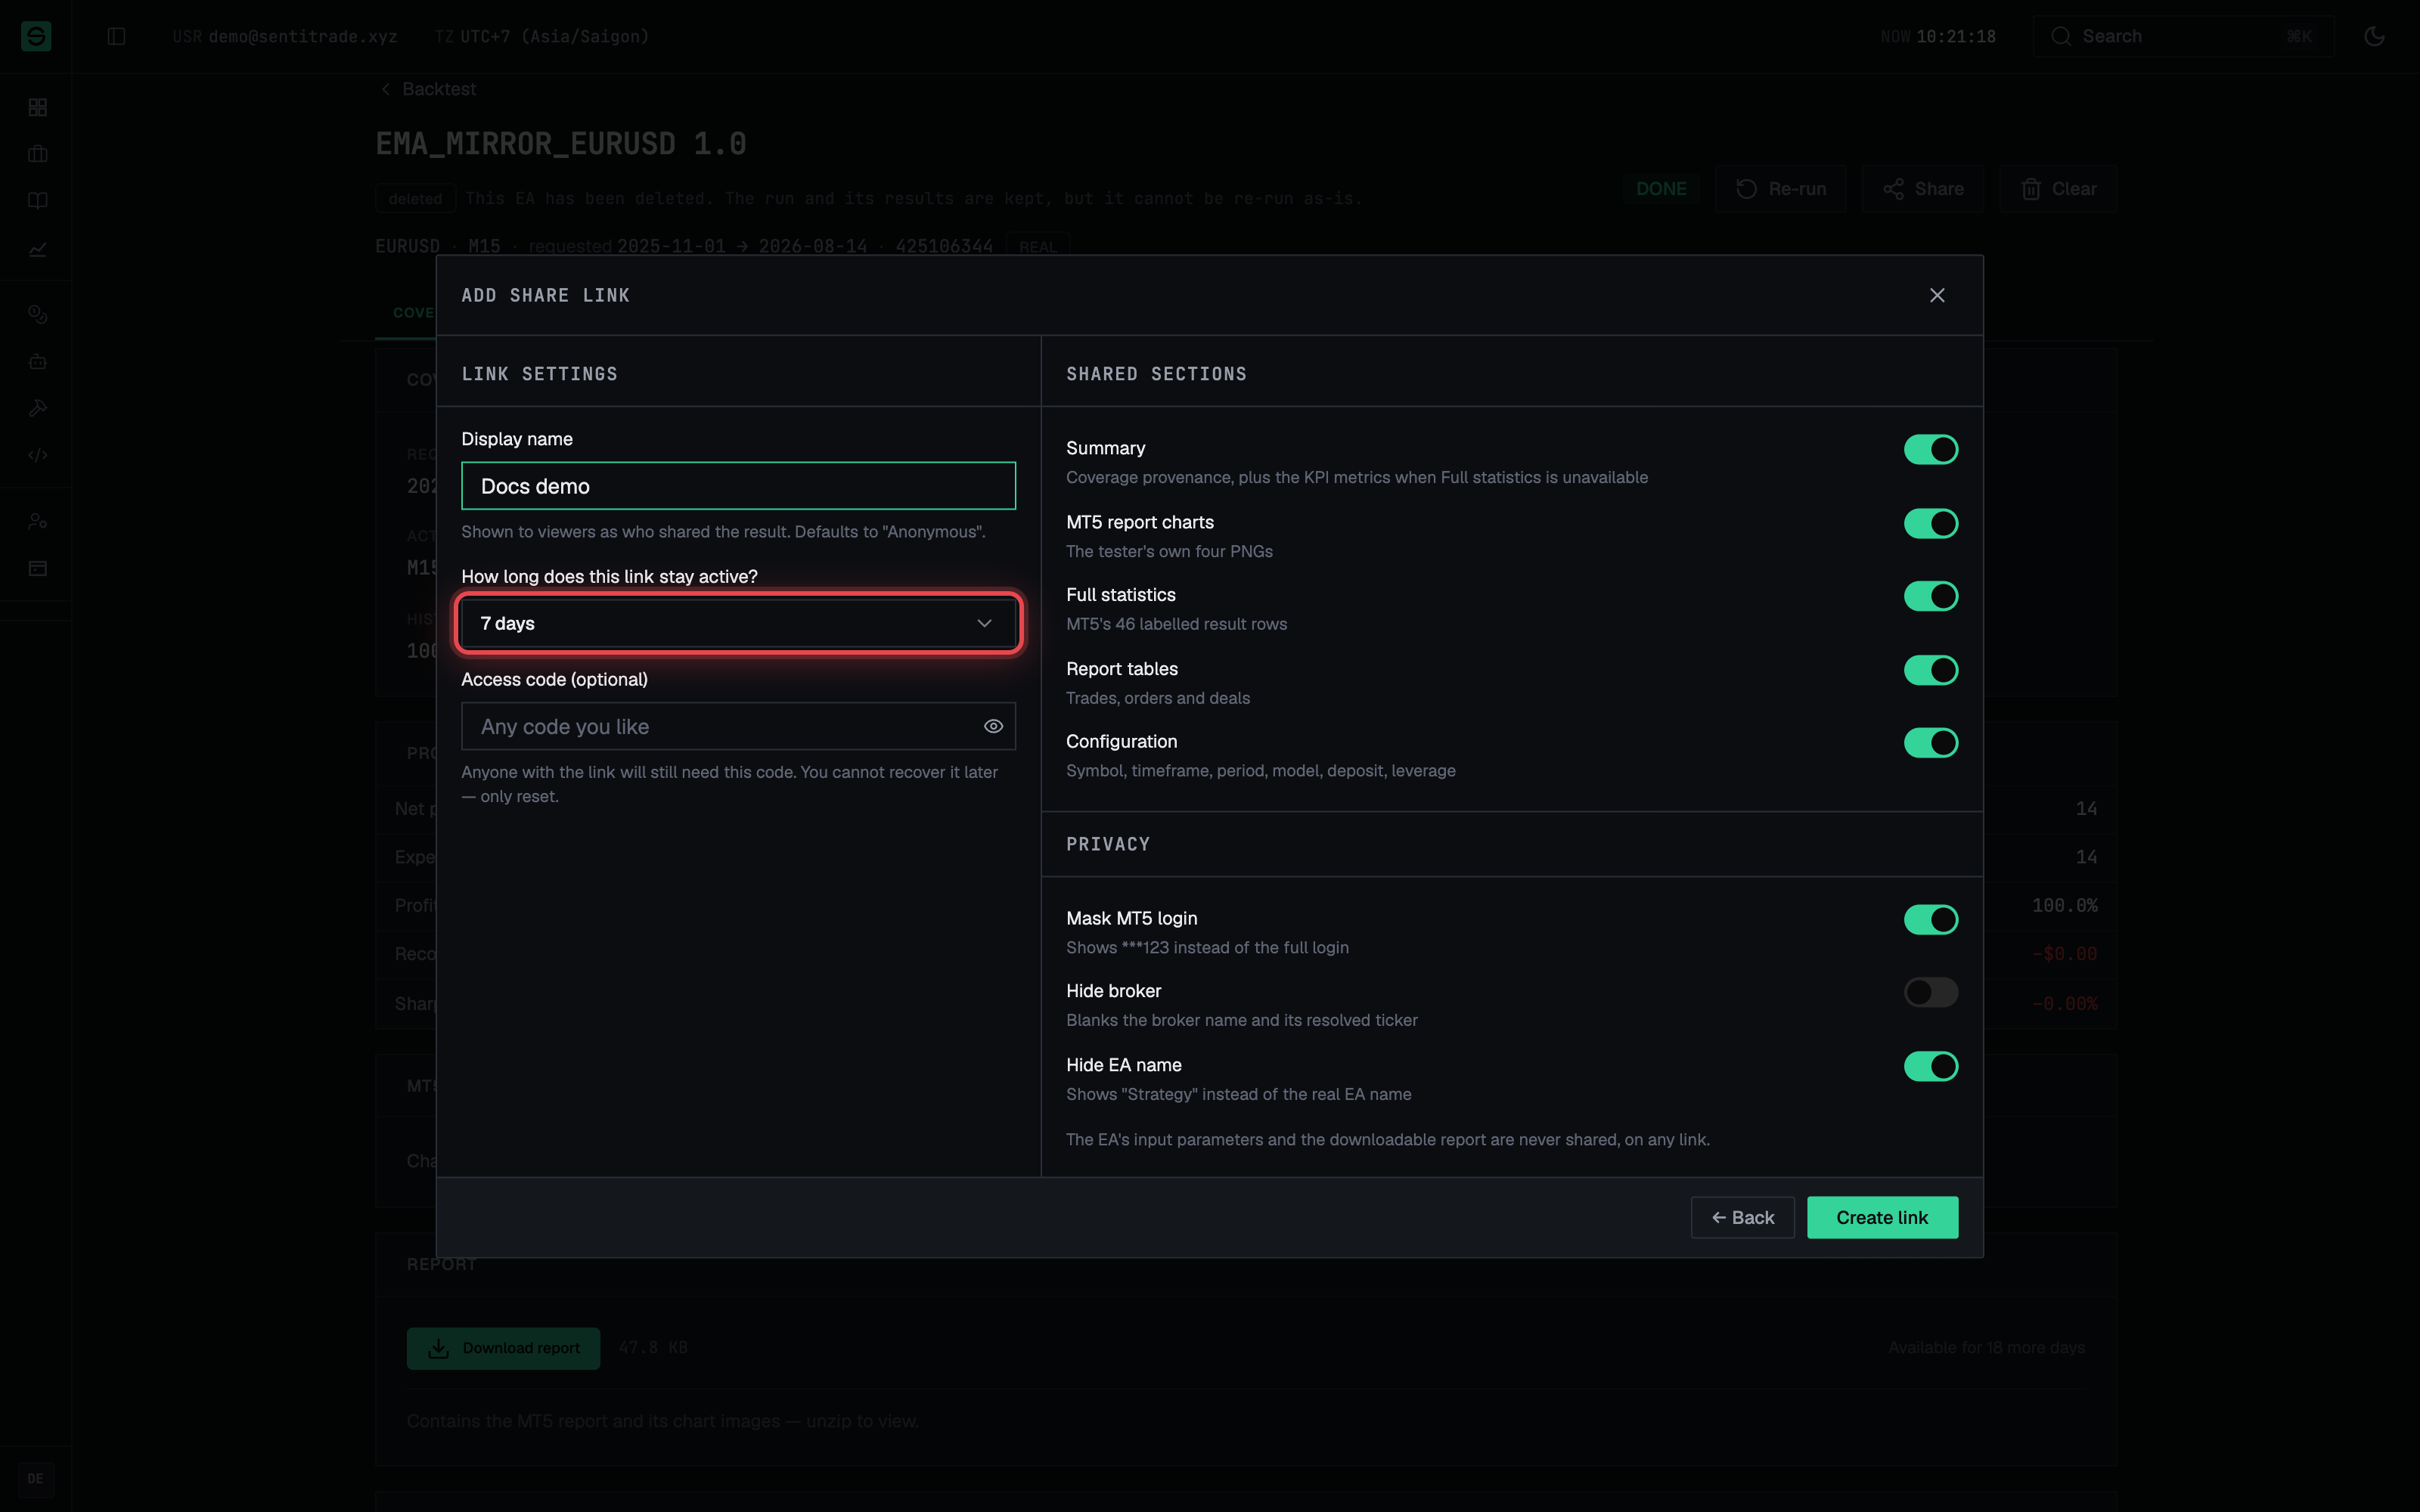Toggle dark mode with the moon icon
Image resolution: width=2420 pixels, height=1512 pixels.
(x=2374, y=36)
